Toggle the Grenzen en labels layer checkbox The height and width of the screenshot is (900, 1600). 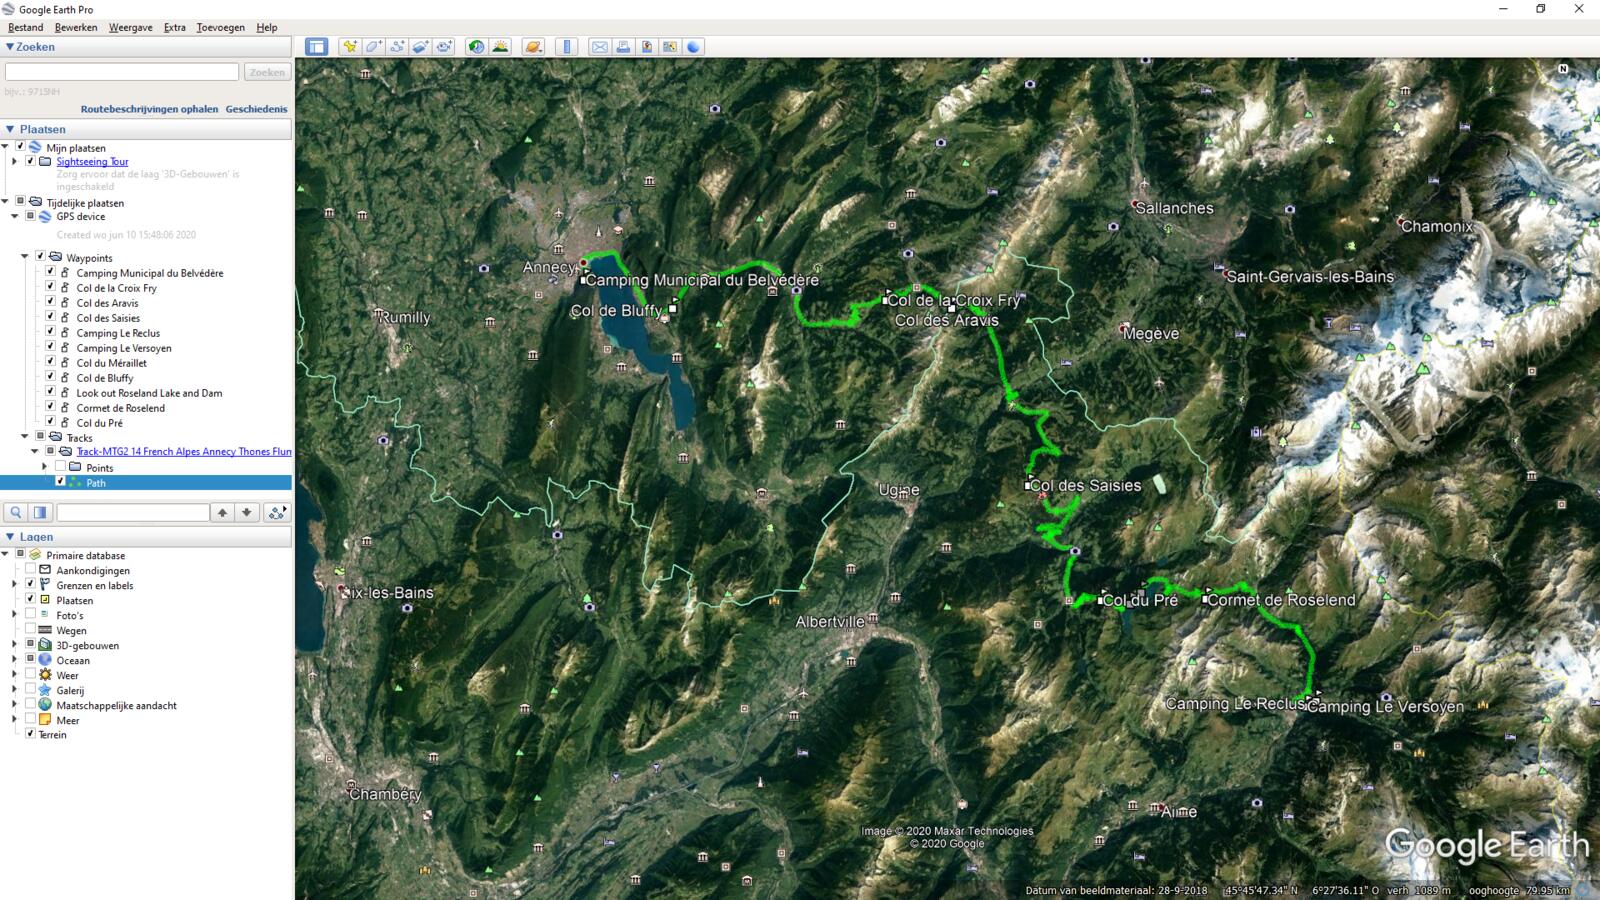point(30,584)
